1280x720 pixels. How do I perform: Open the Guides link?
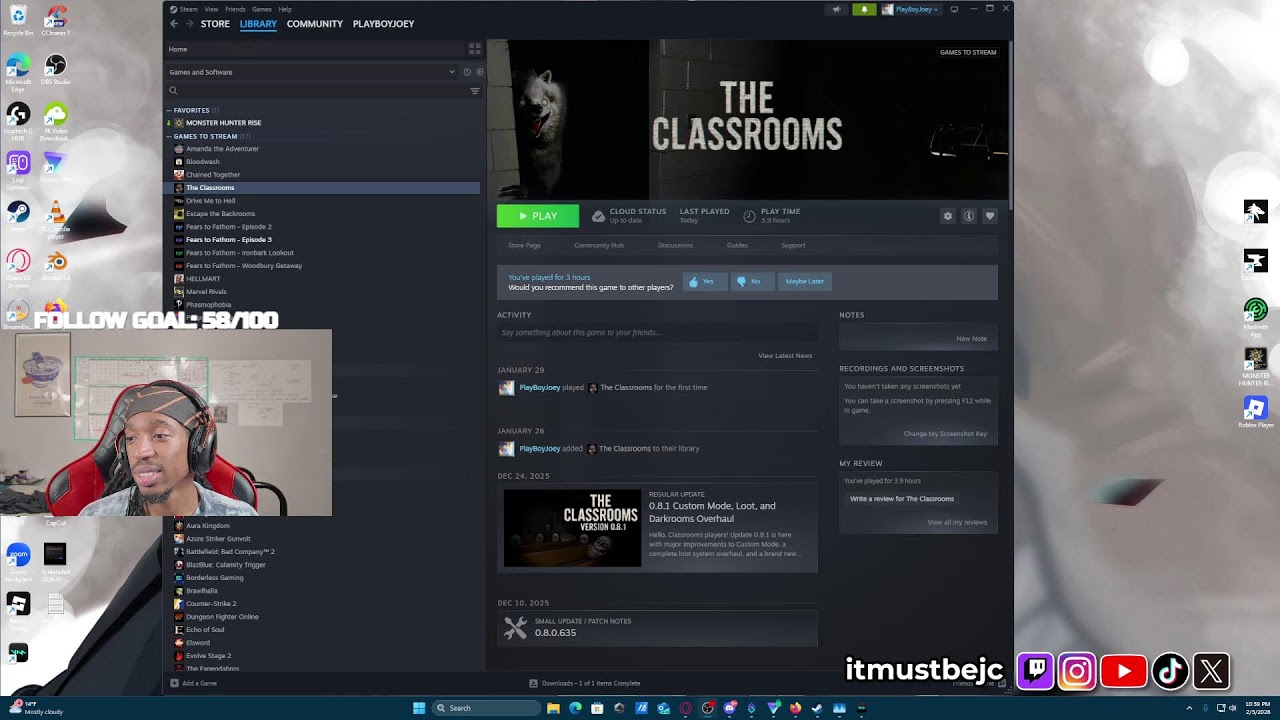(737, 245)
